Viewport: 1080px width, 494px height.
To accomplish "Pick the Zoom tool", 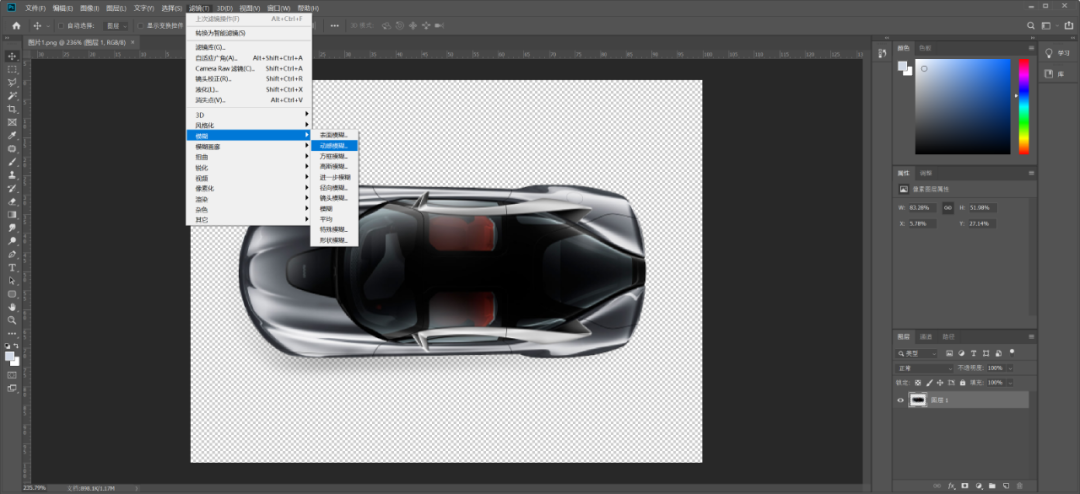I will point(12,320).
